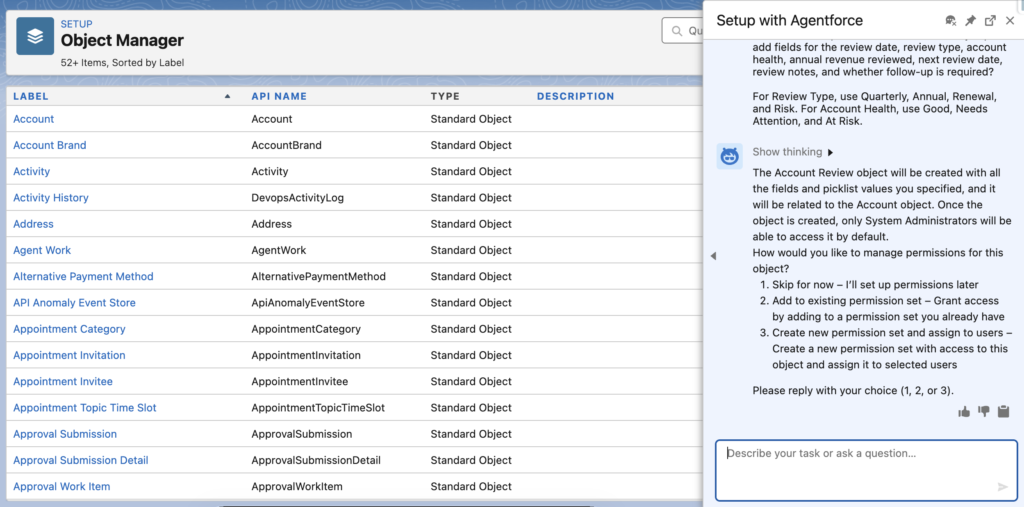Expand the Show thinking disclosure

pyautogui.click(x=793, y=152)
